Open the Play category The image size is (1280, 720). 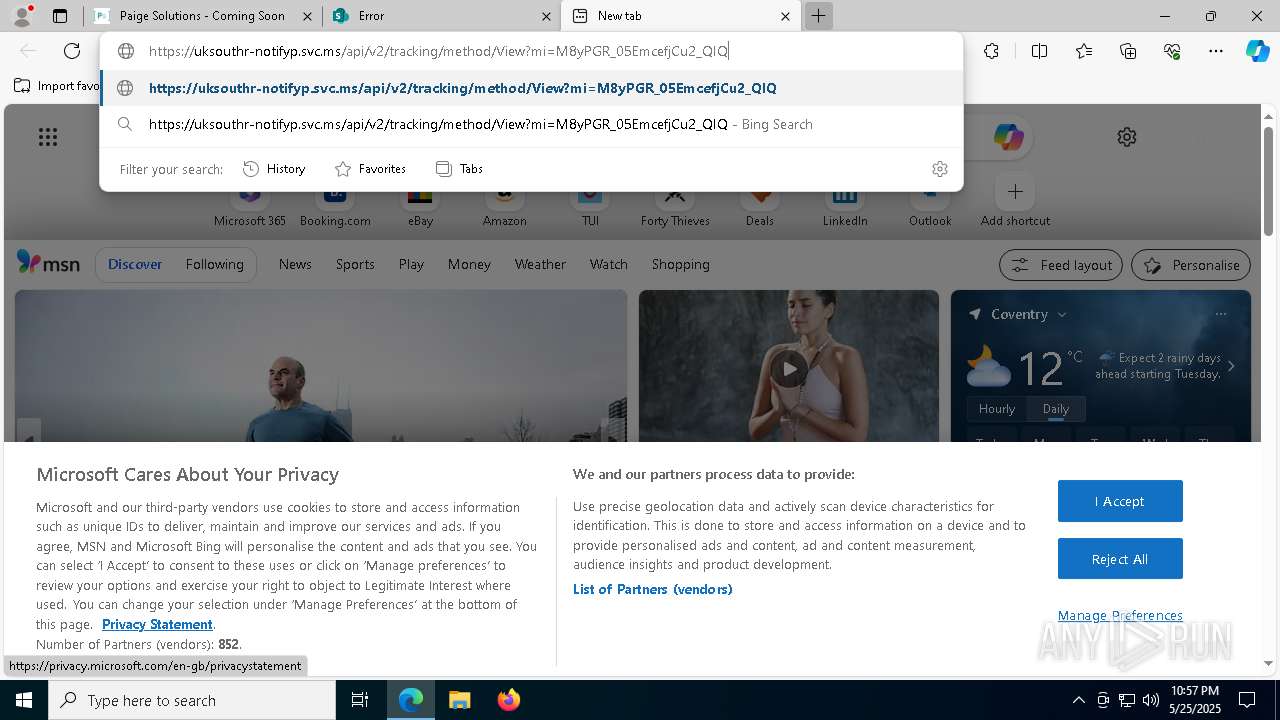pos(411,264)
